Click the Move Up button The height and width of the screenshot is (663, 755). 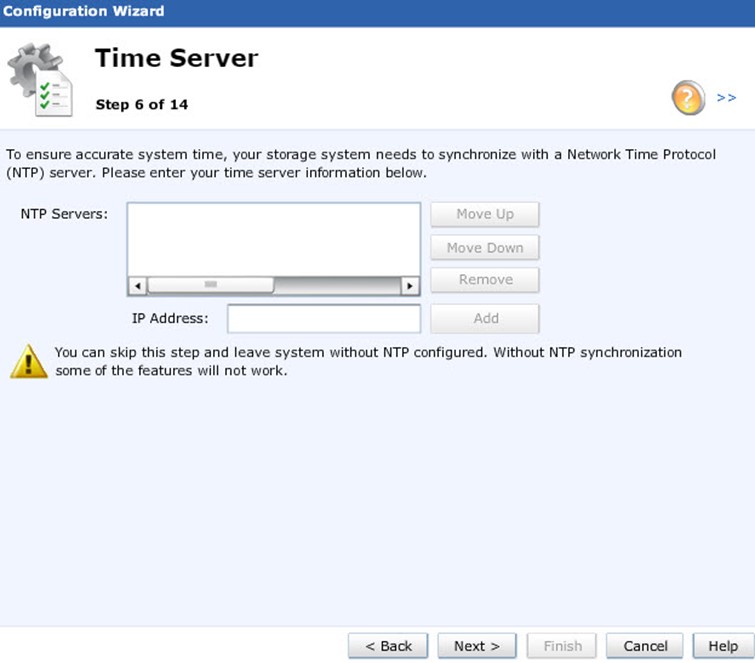485,214
